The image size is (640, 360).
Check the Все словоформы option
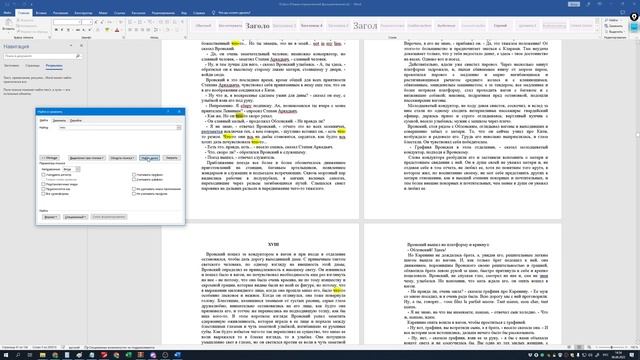pos(44,194)
